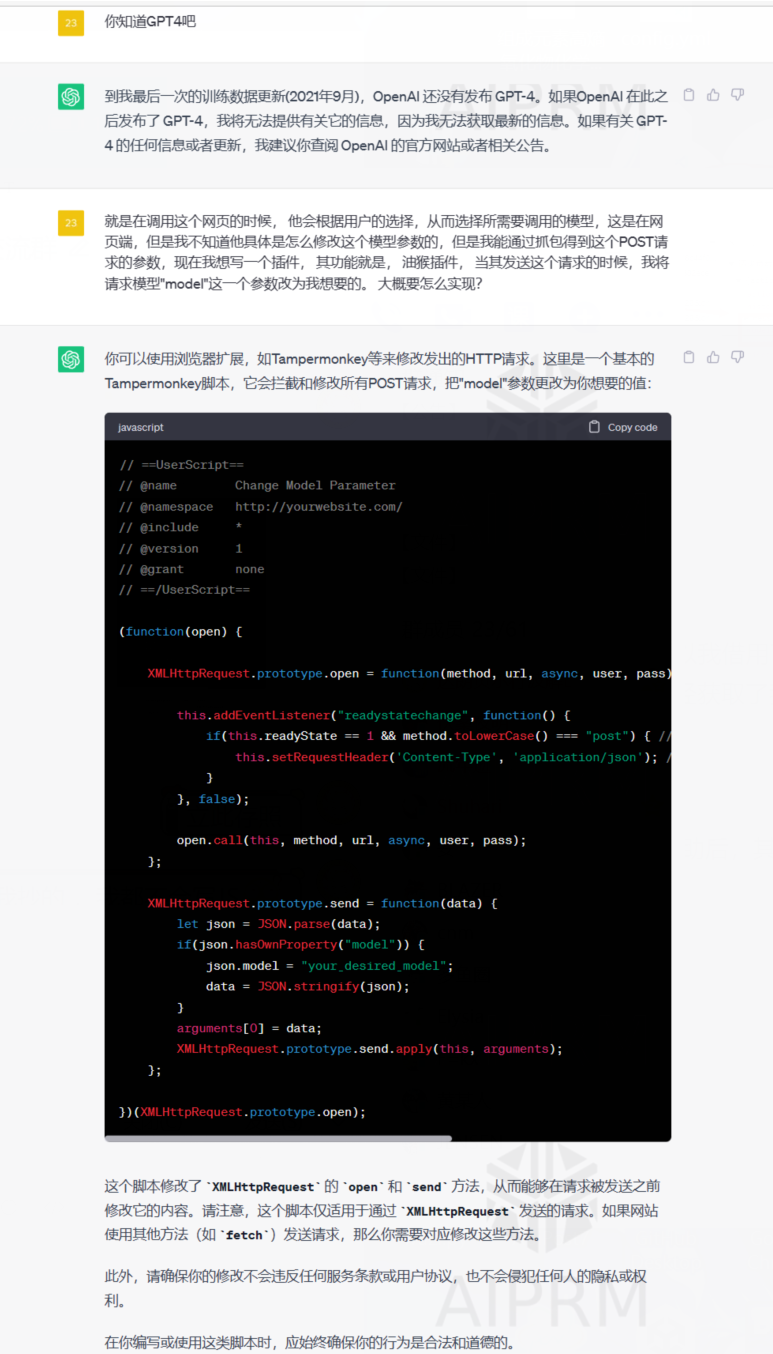
Task: Click the "data = JSON.stringify(json);" line
Action: coord(308,987)
